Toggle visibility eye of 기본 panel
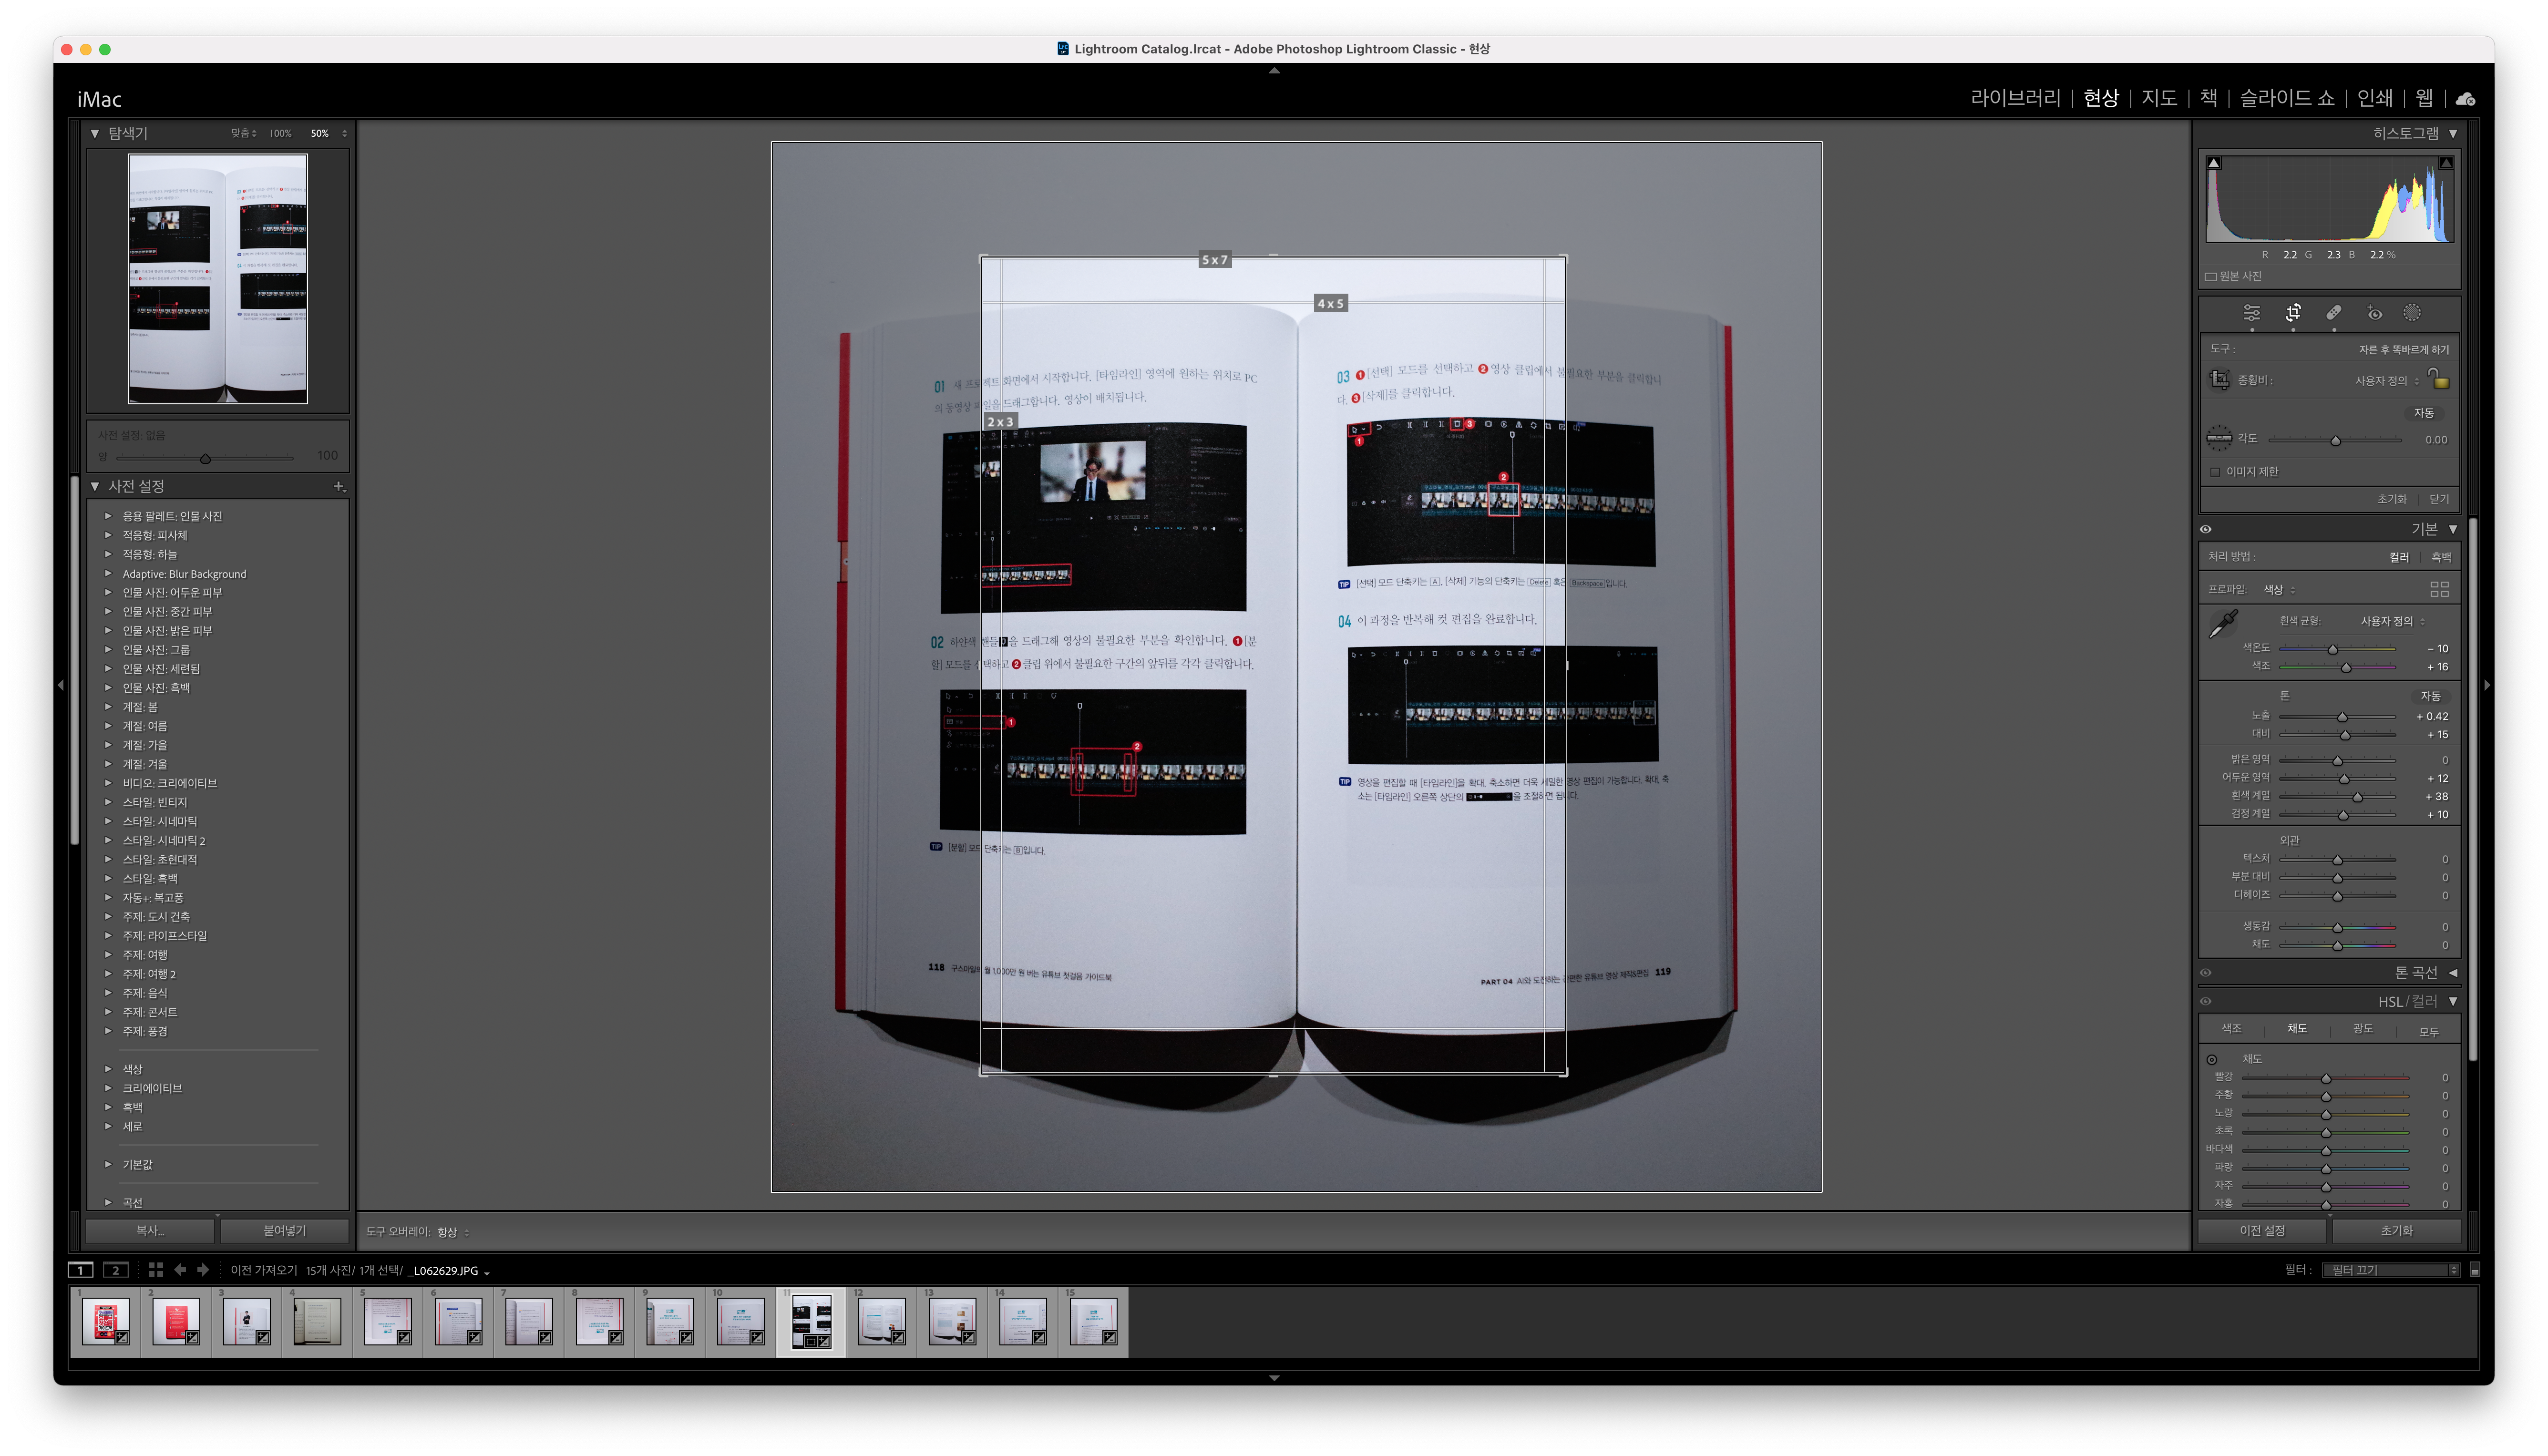The height and width of the screenshot is (1456, 2548). (2206, 529)
